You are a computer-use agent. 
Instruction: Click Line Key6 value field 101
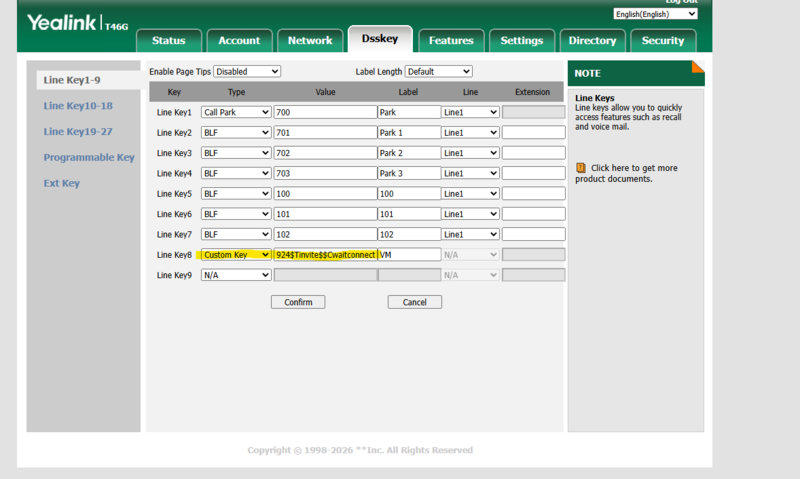coord(325,214)
